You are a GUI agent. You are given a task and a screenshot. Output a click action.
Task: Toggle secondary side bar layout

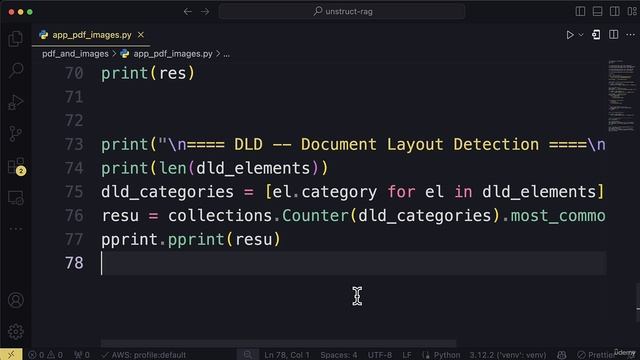pos(614,11)
